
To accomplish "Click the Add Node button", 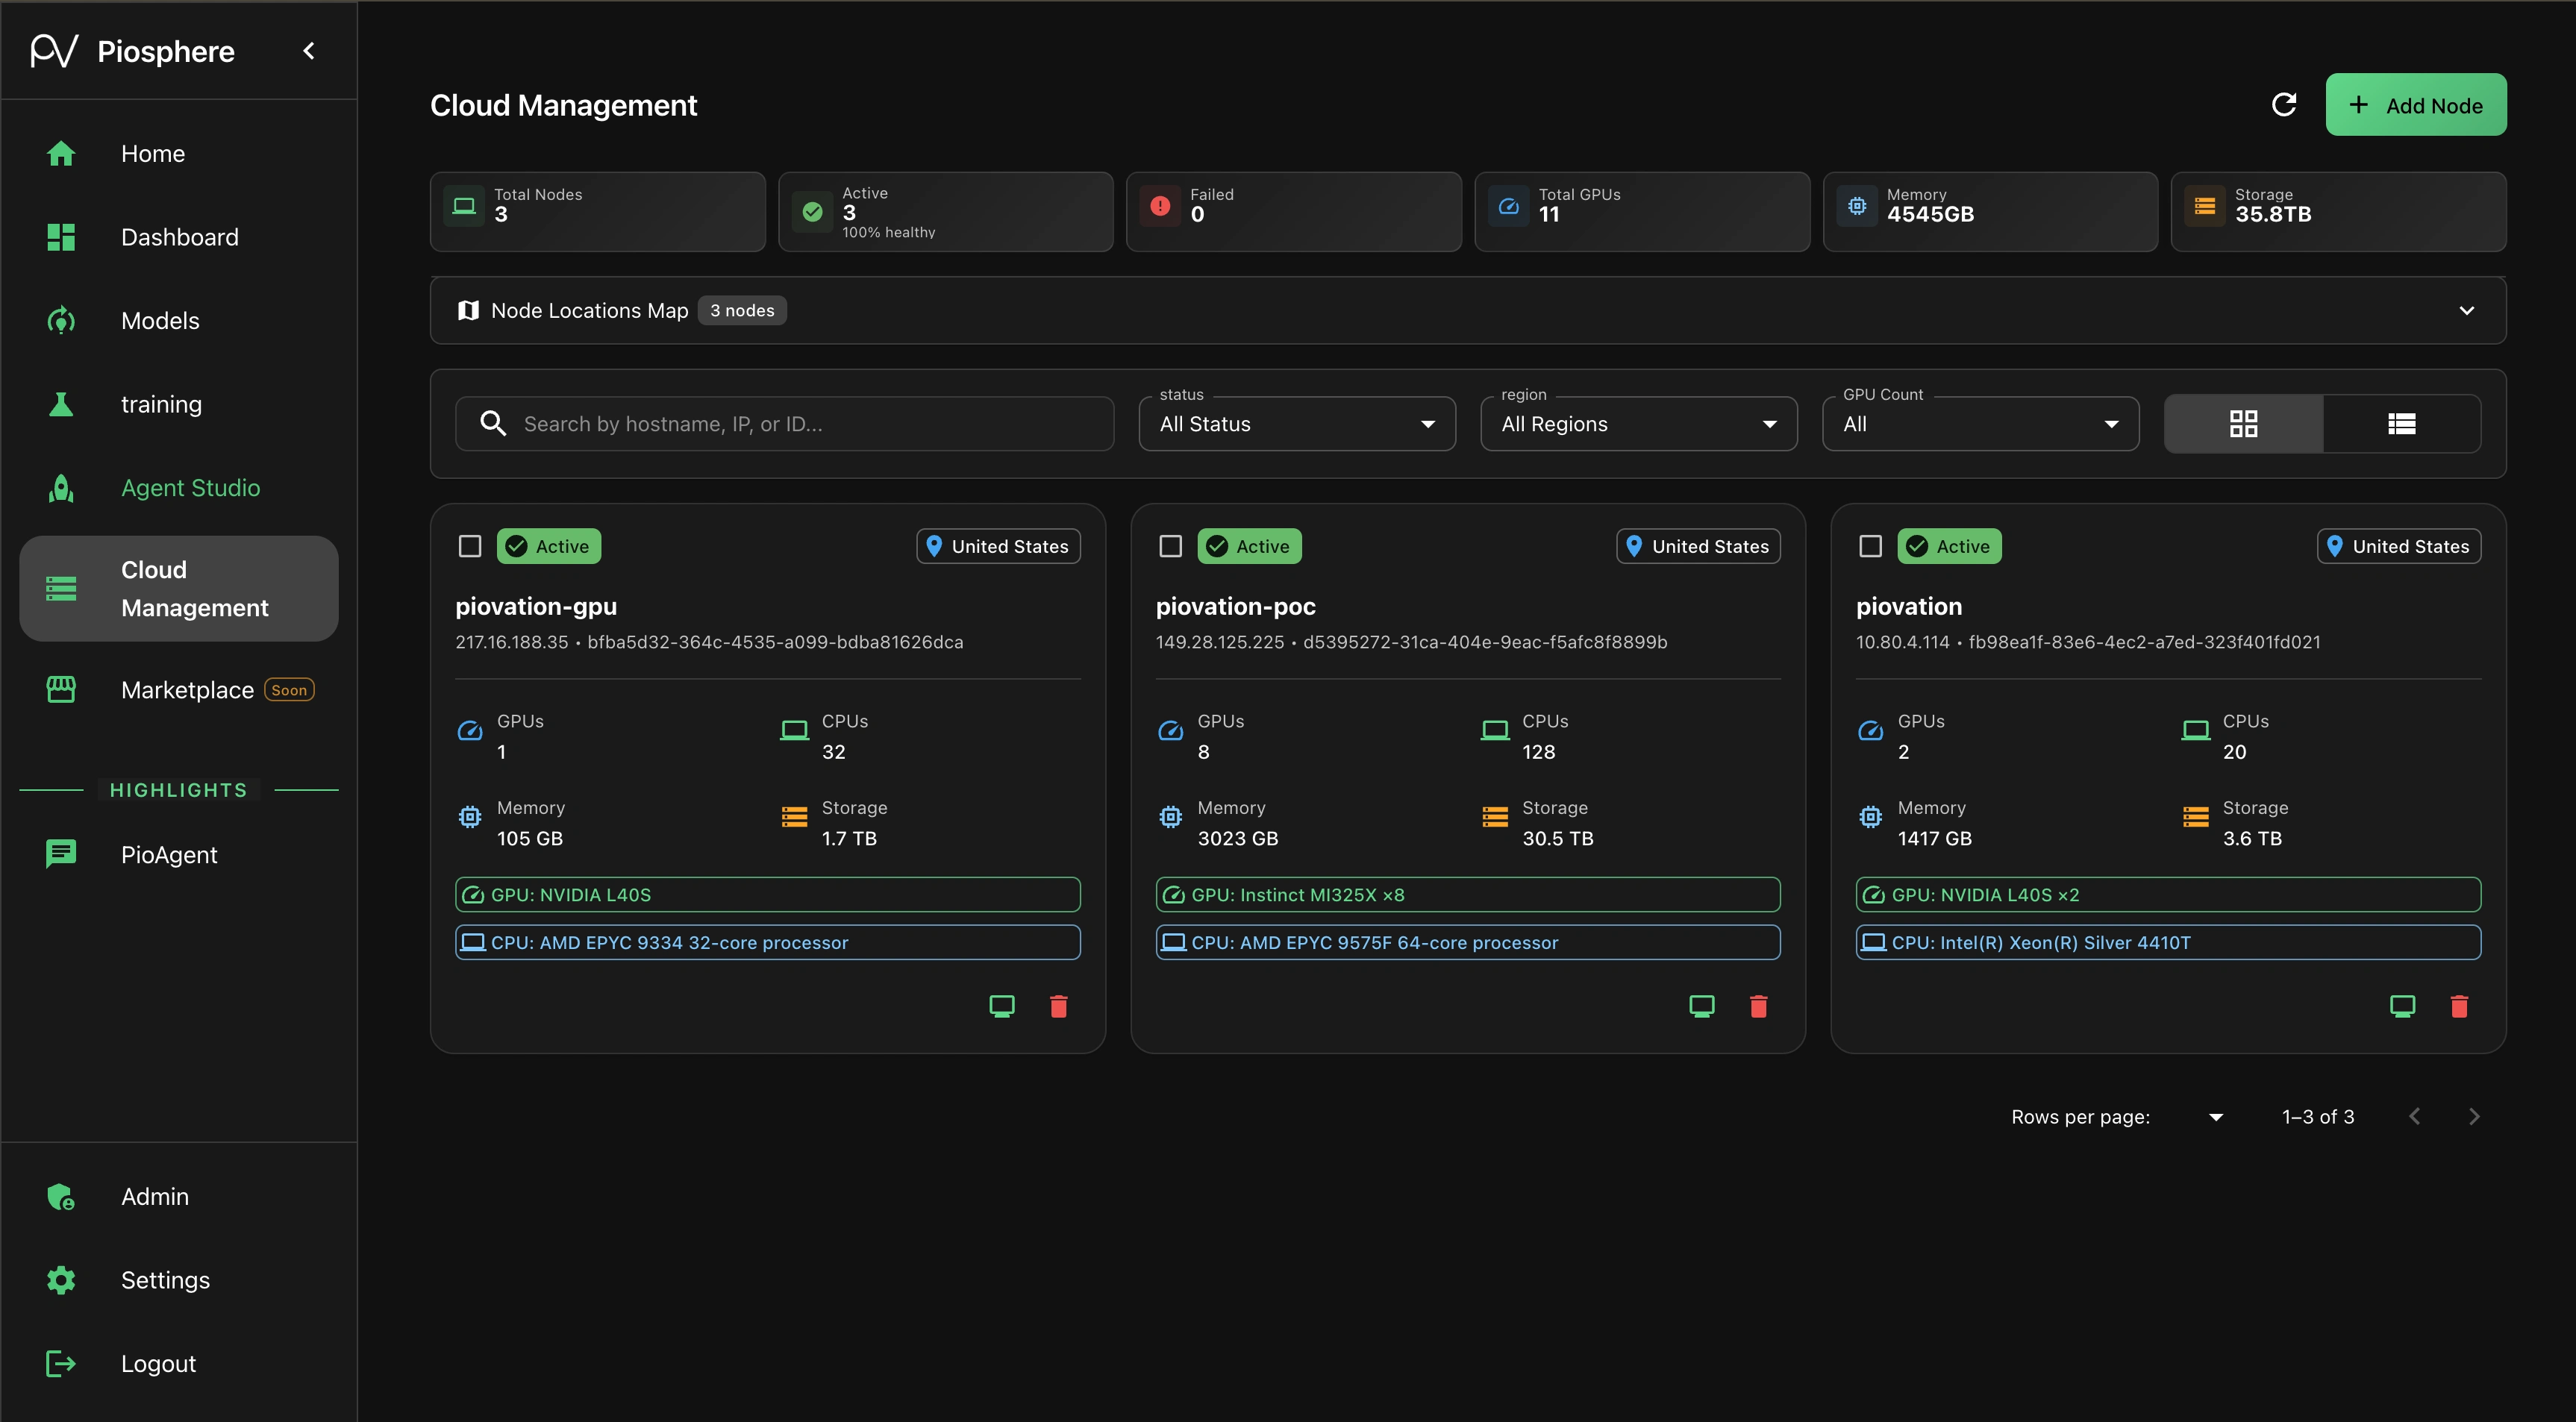I will point(2415,105).
